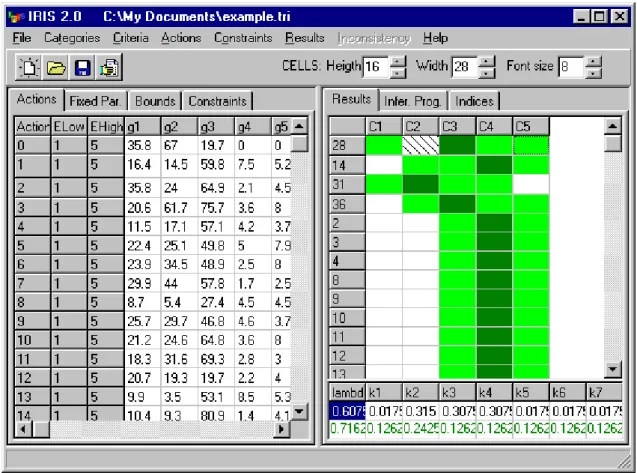This screenshot has height=473, width=637.
Task: Click the copy results toolbar icon
Action: 109,67
